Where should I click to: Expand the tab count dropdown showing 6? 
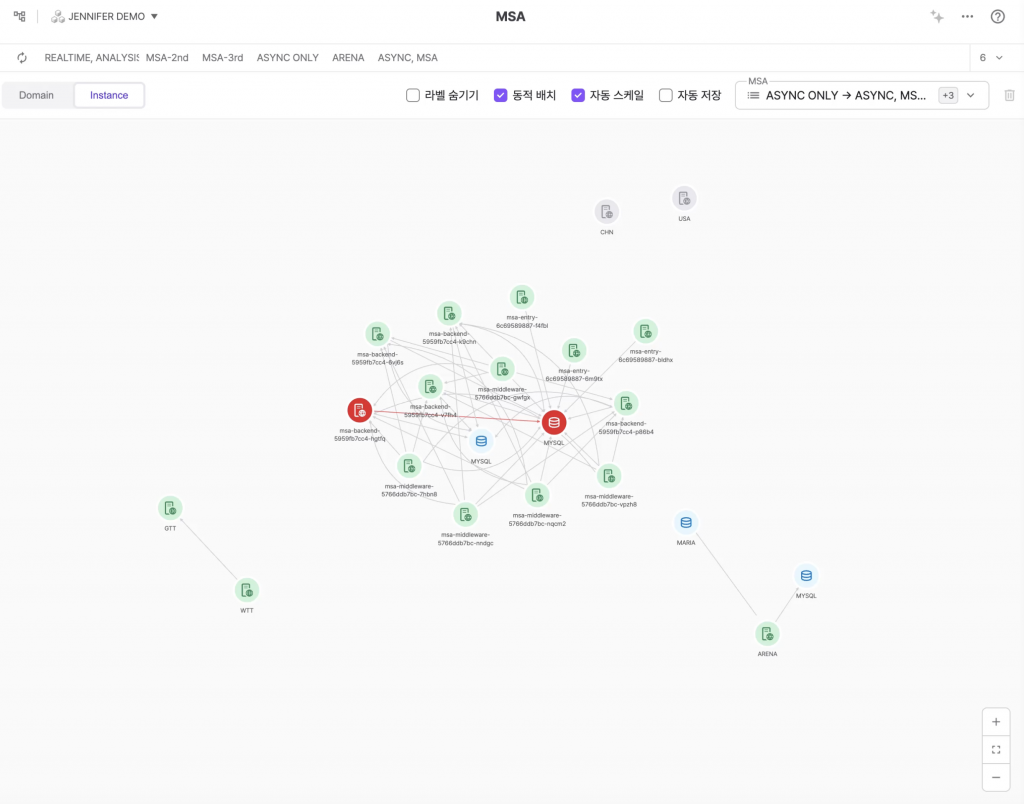point(990,58)
